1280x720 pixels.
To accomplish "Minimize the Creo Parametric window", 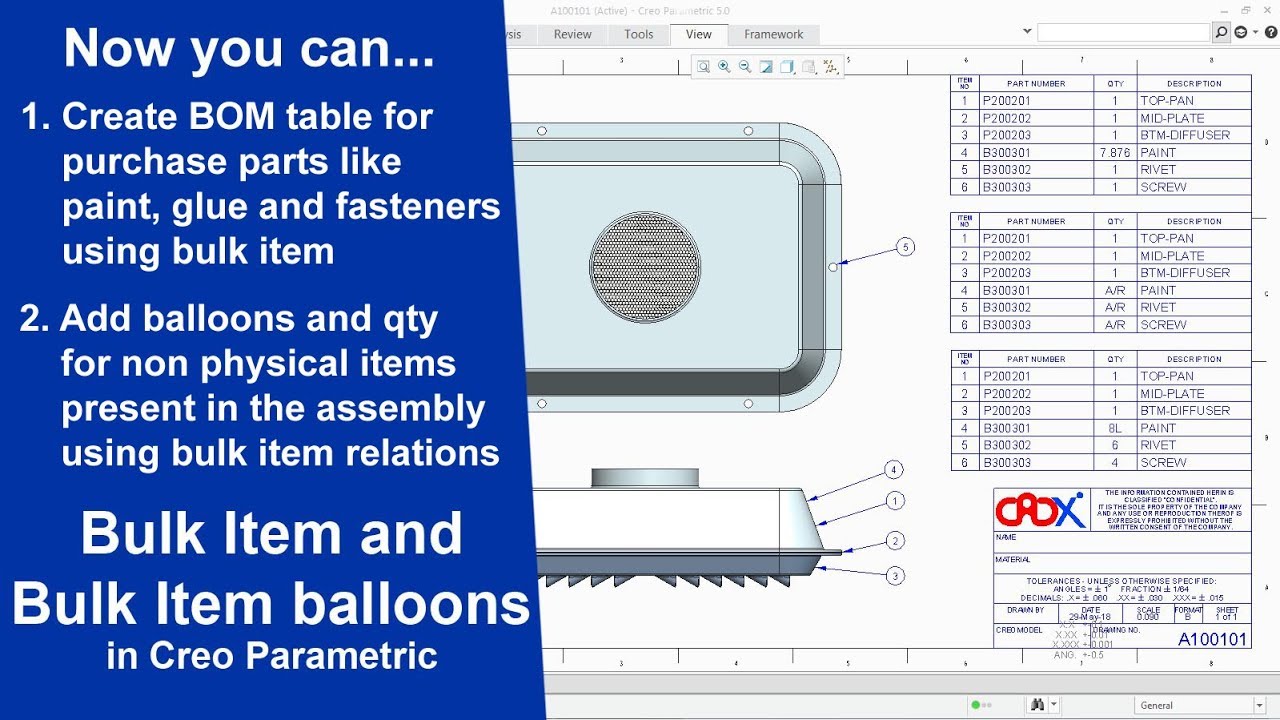I will [1226, 10].
